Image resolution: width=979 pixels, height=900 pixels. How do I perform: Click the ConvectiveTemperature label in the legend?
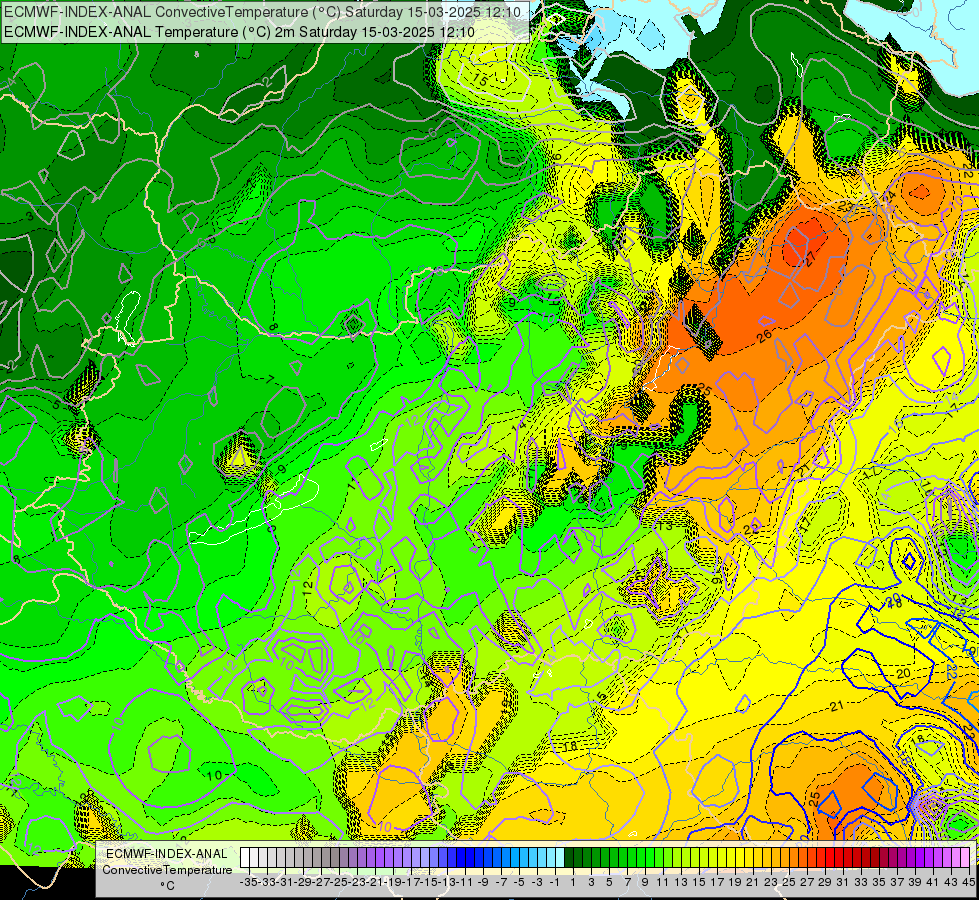tap(167, 870)
